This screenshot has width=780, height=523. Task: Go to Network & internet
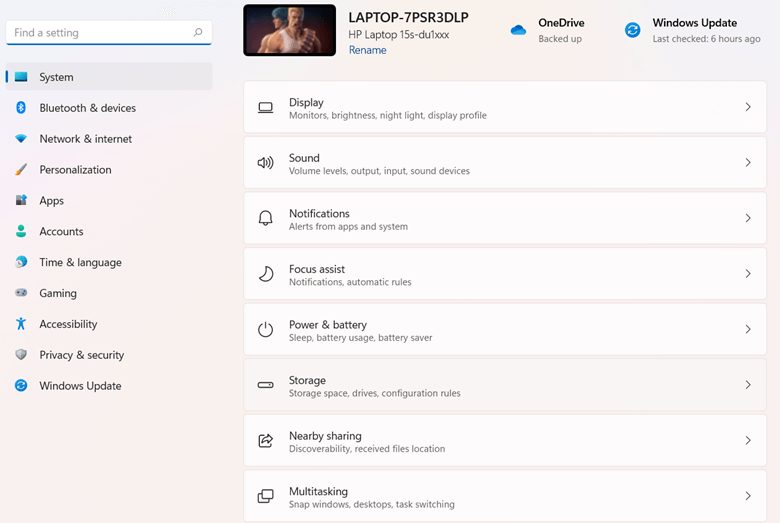coord(109,138)
